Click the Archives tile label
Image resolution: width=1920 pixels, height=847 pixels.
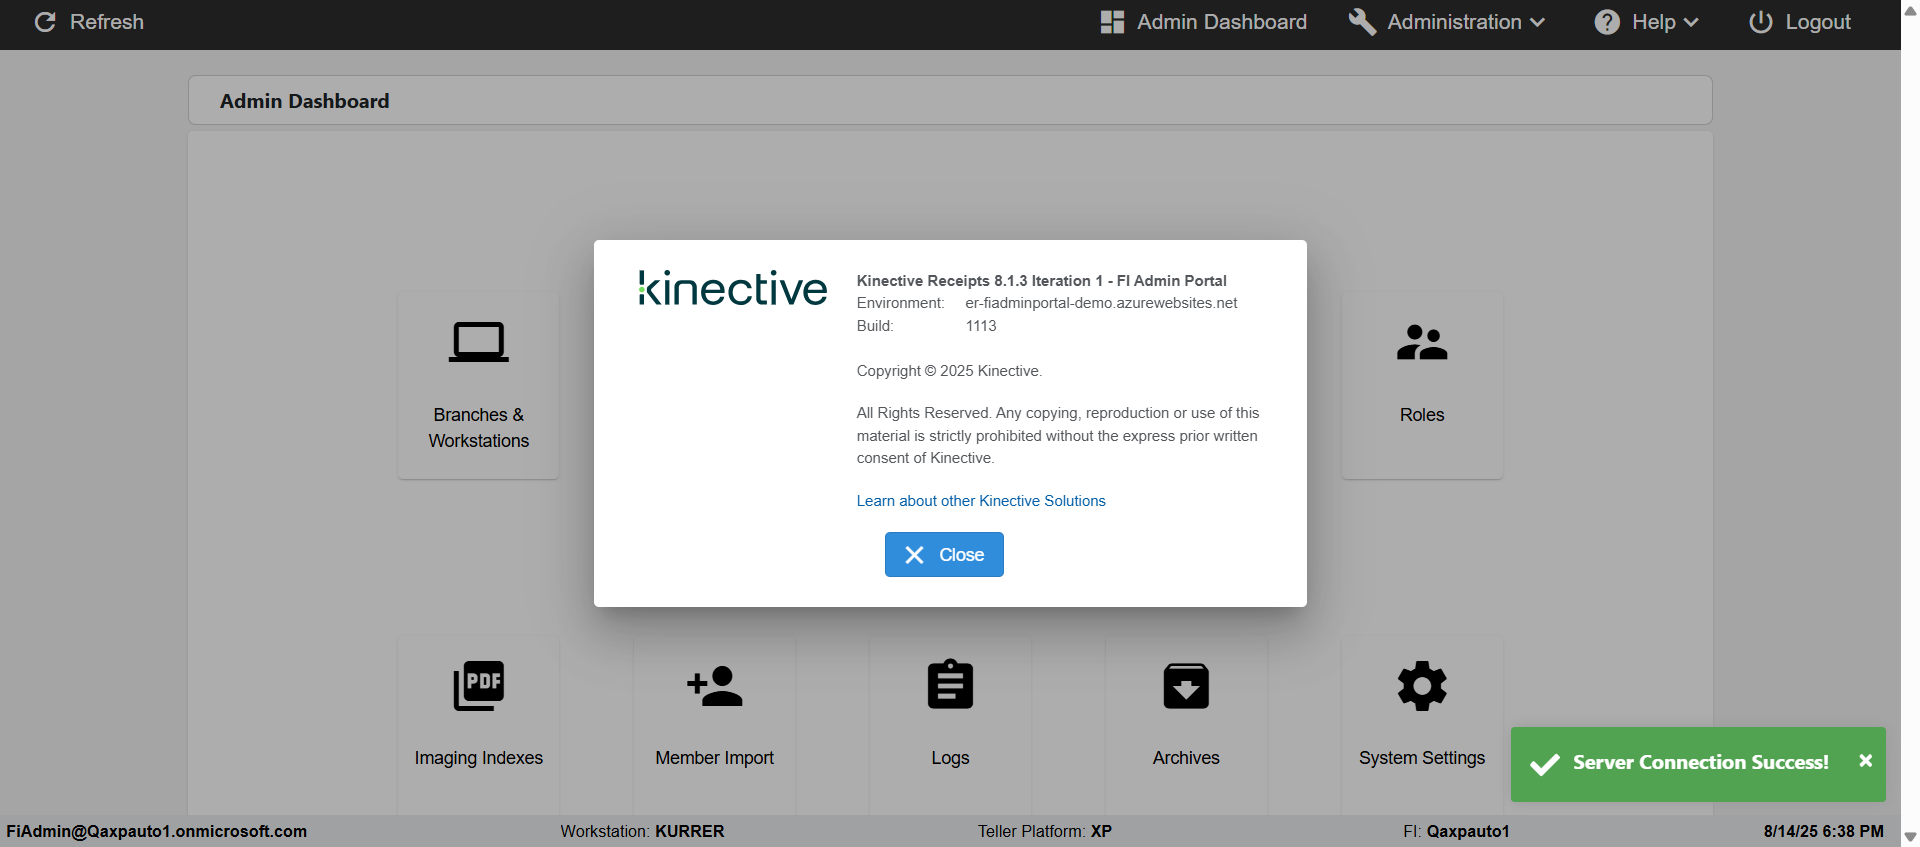coord(1186,758)
